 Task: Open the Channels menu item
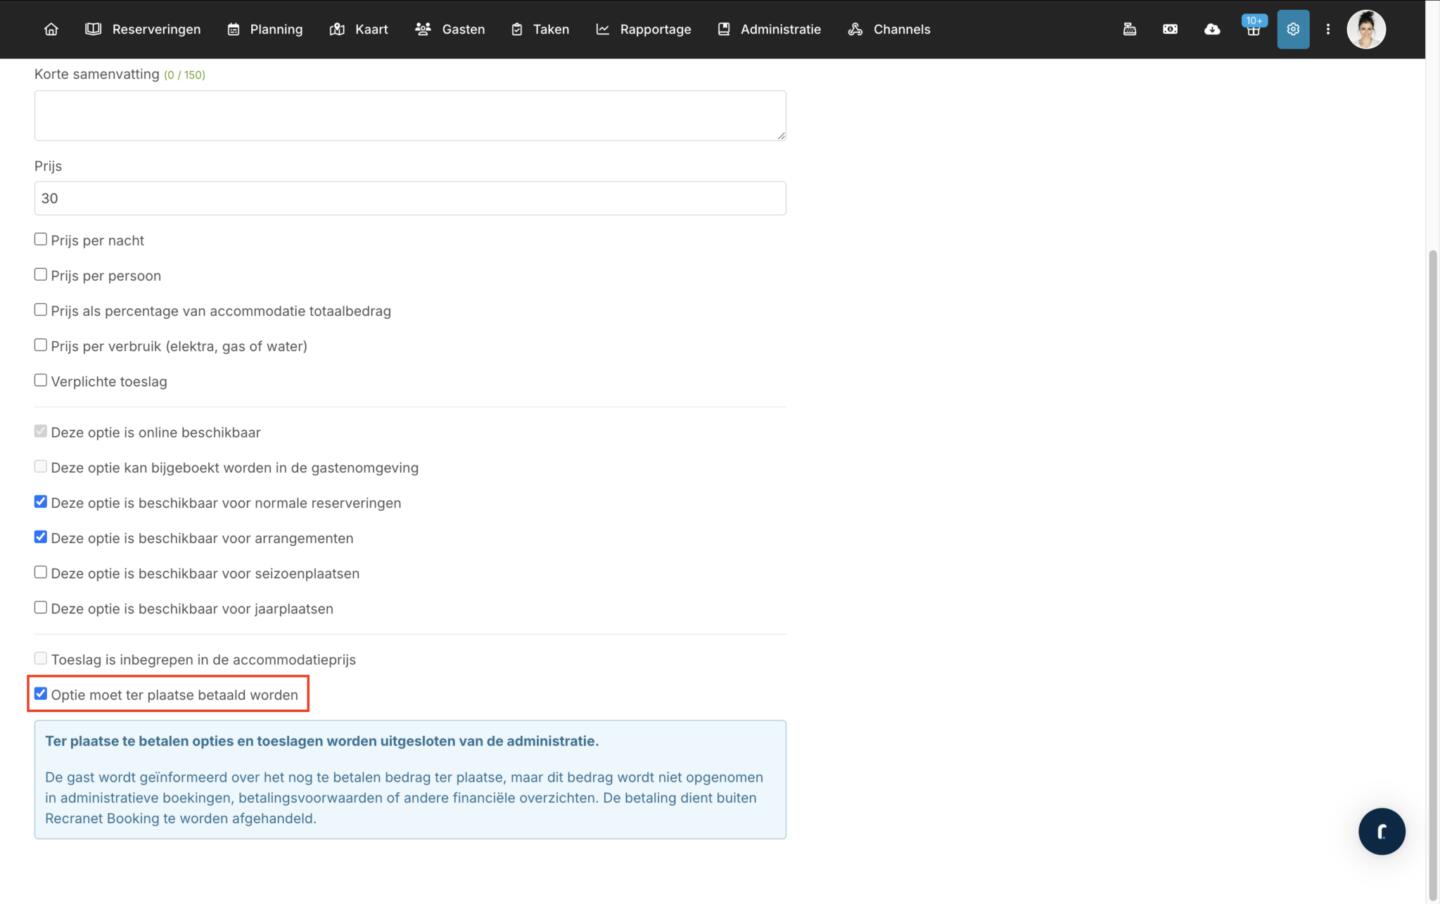point(889,29)
